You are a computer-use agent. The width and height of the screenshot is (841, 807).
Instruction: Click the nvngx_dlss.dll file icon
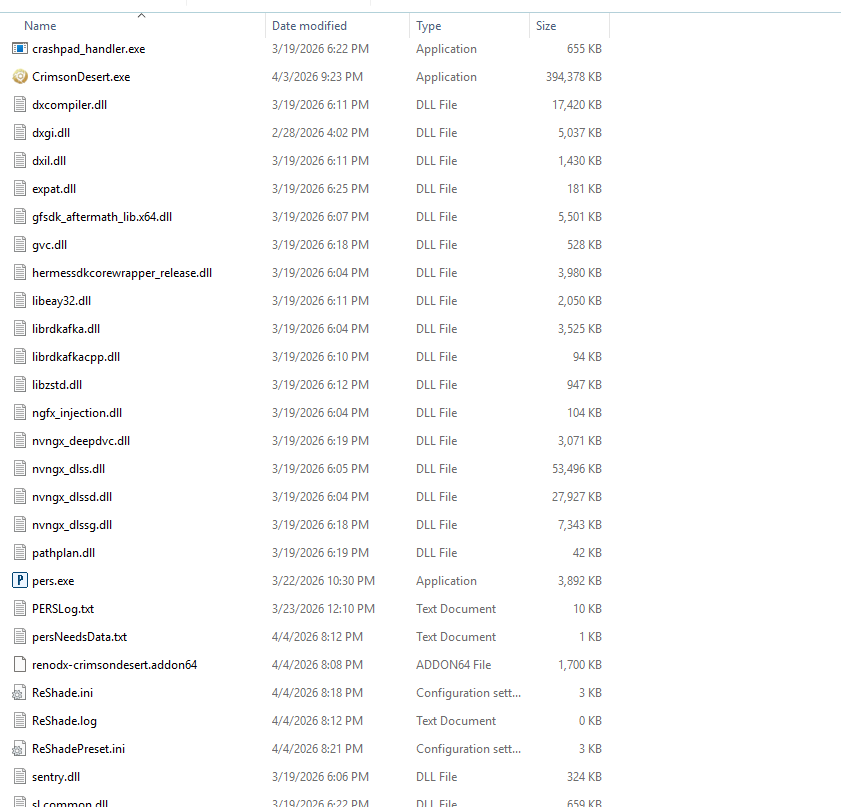pyautogui.click(x=20, y=469)
